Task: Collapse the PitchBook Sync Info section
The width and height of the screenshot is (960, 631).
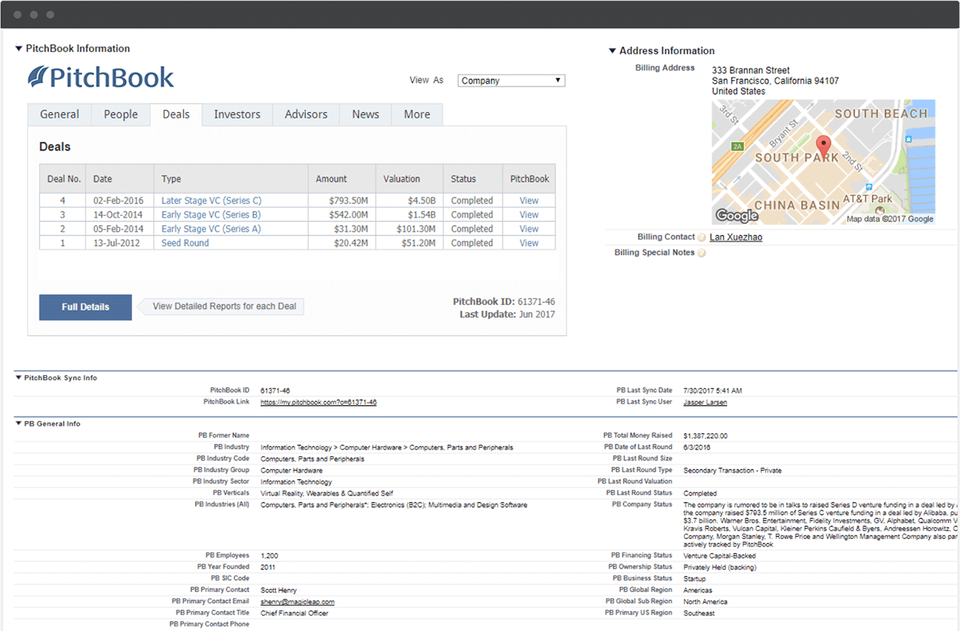Action: [18, 378]
